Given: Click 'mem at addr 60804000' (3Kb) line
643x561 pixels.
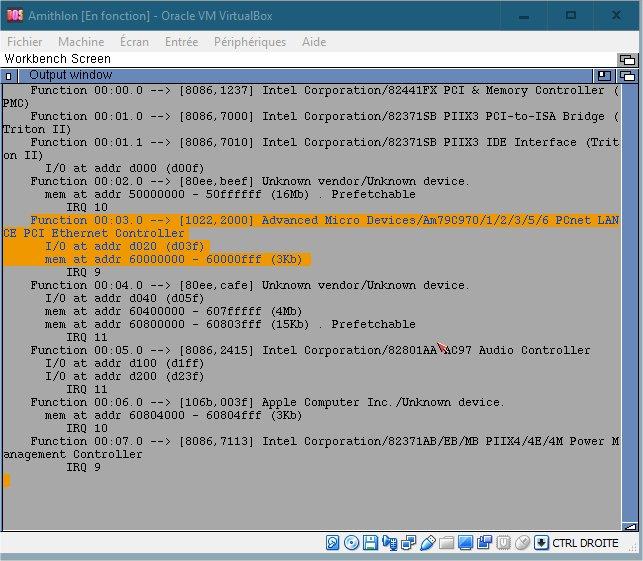Looking at the screenshot, I should (173, 415).
